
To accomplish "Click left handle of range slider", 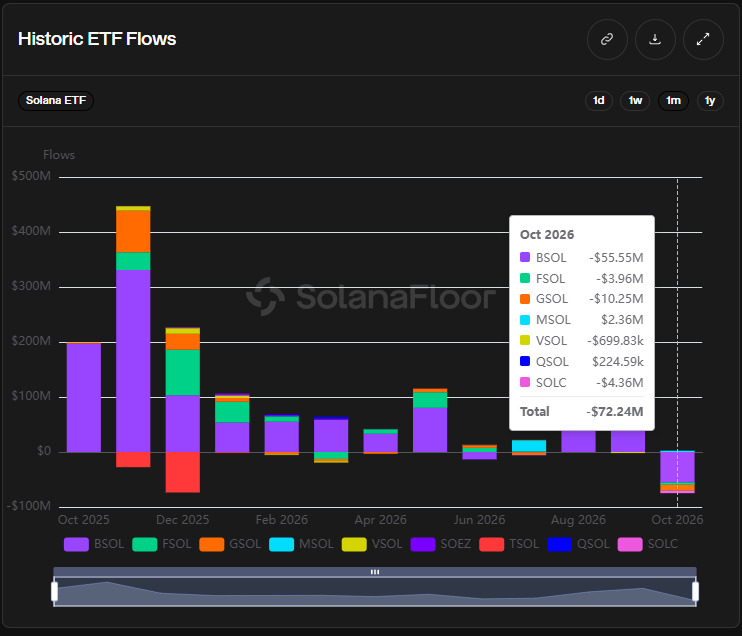I will tap(54, 592).
